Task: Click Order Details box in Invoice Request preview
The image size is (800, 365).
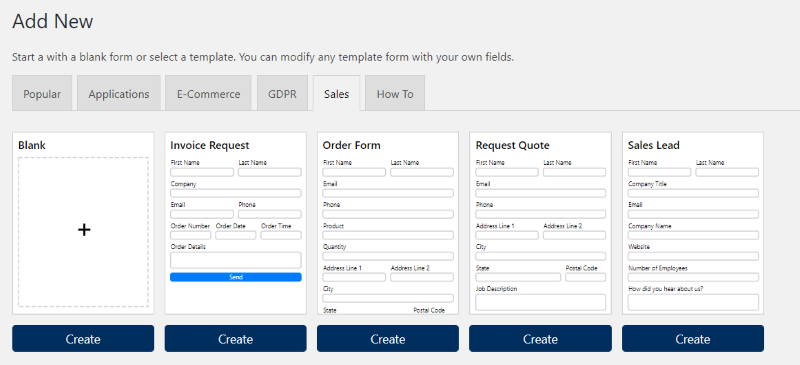Action: pos(236,260)
